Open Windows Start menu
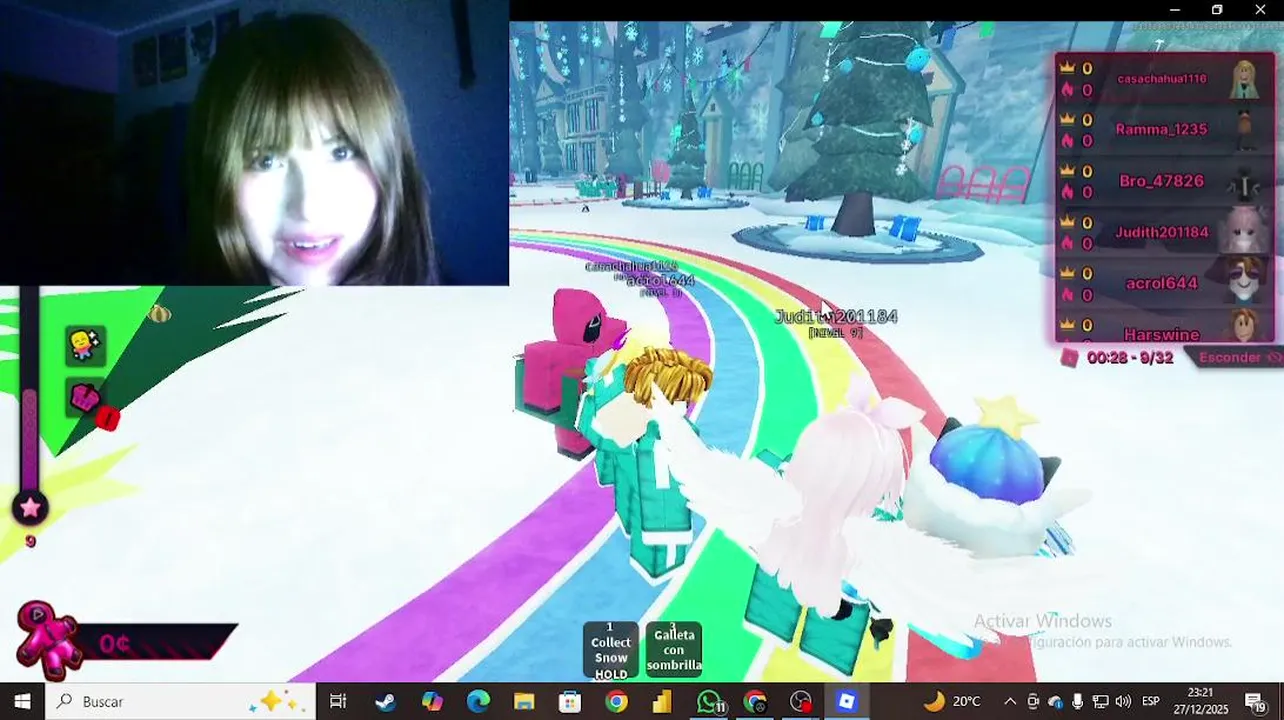Image resolution: width=1284 pixels, height=720 pixels. 22,701
